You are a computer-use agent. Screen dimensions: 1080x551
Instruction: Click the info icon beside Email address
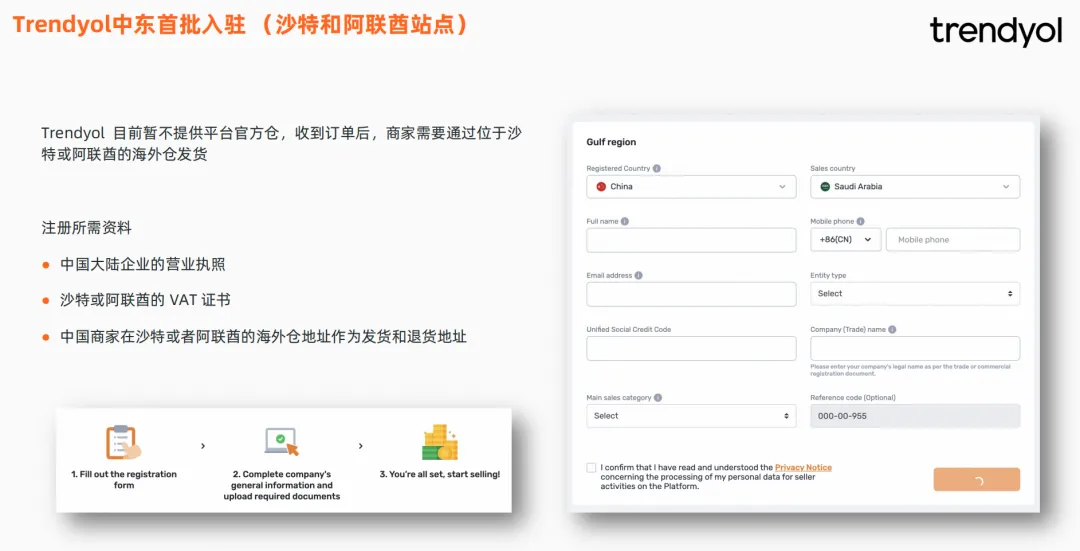(638, 275)
